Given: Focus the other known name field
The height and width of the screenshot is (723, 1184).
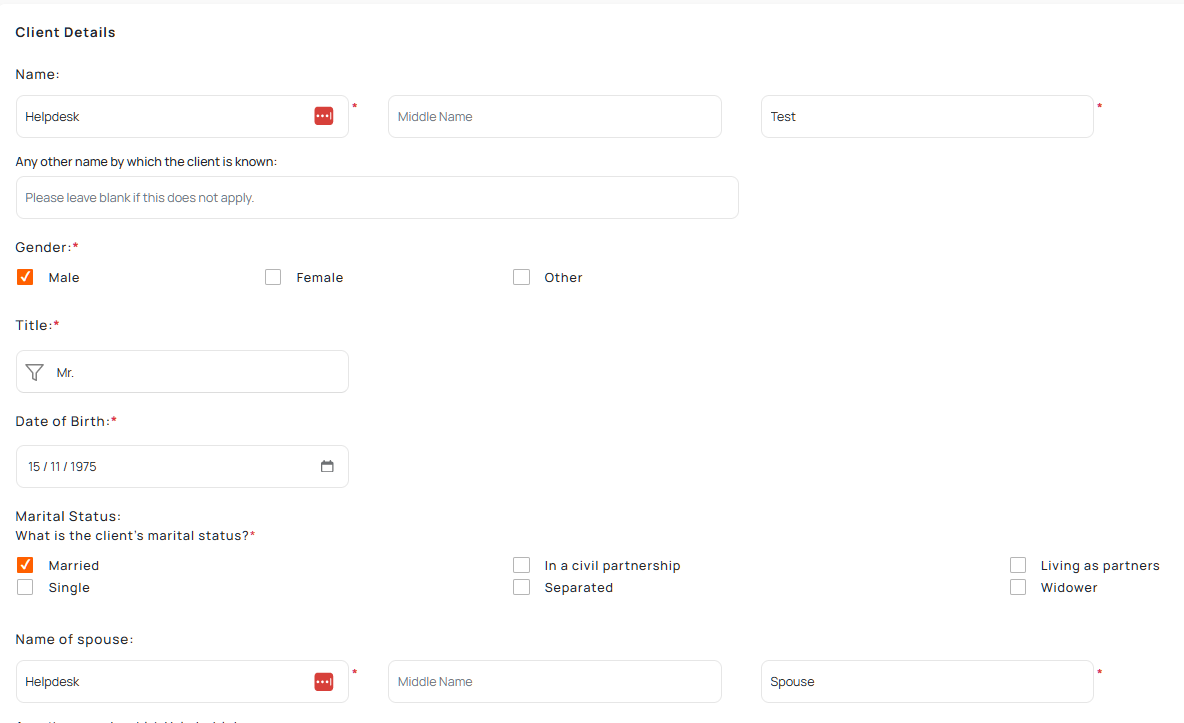Looking at the screenshot, I should [377, 198].
